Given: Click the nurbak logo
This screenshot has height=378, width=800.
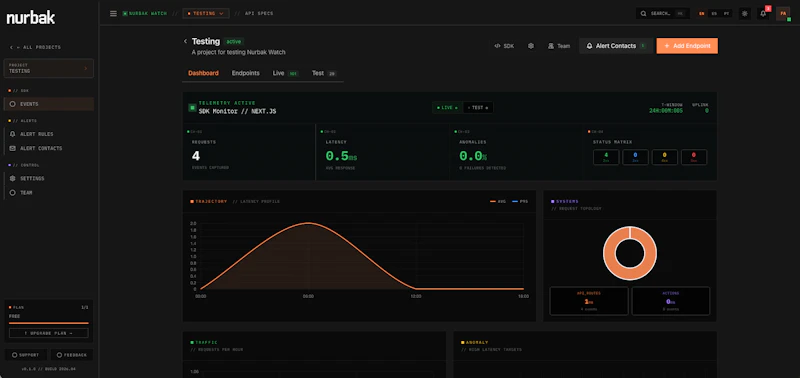Looking at the screenshot, I should click(x=31, y=18).
